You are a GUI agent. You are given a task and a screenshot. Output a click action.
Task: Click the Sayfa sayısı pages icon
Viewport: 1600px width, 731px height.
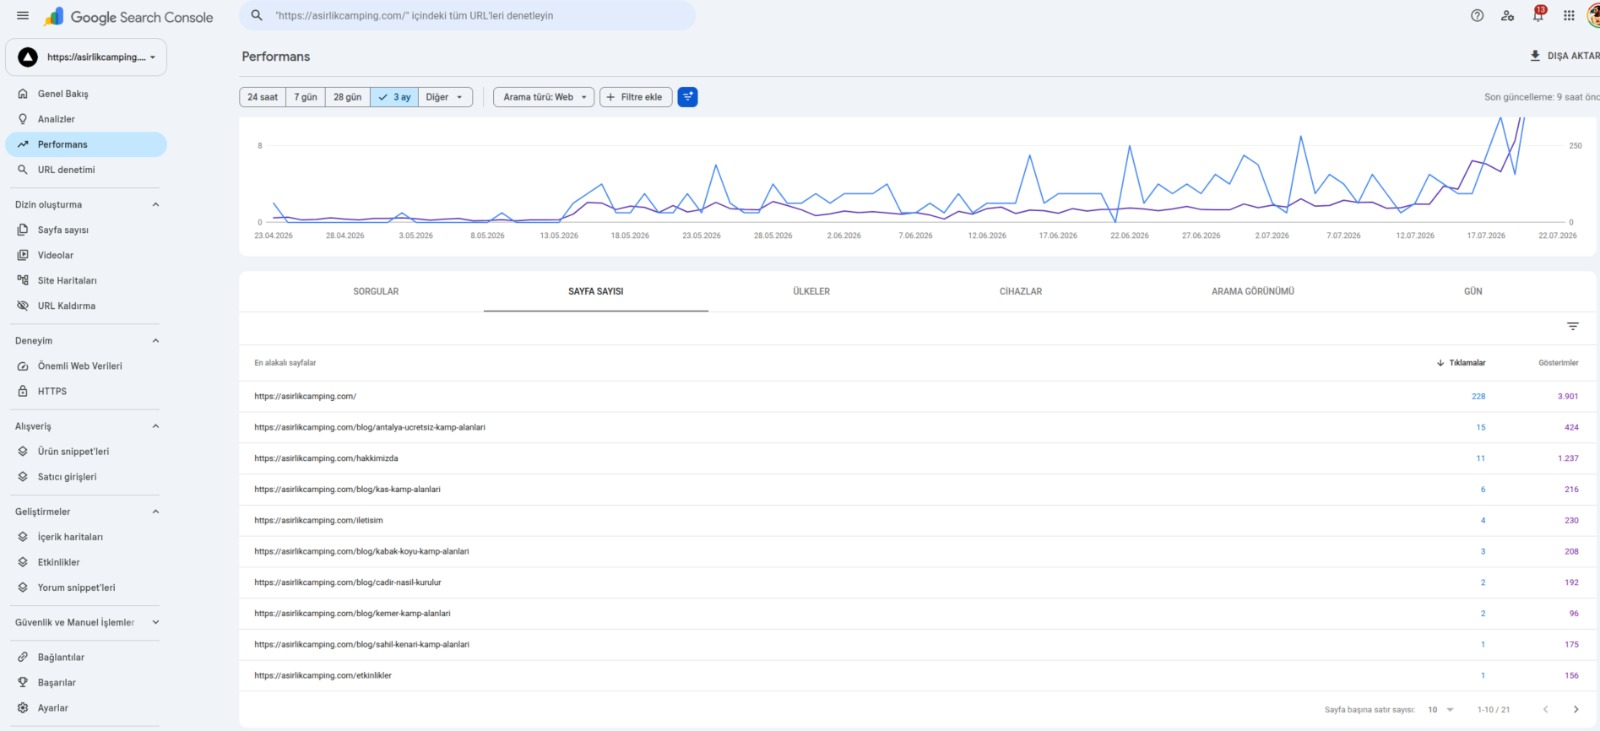pos(23,230)
